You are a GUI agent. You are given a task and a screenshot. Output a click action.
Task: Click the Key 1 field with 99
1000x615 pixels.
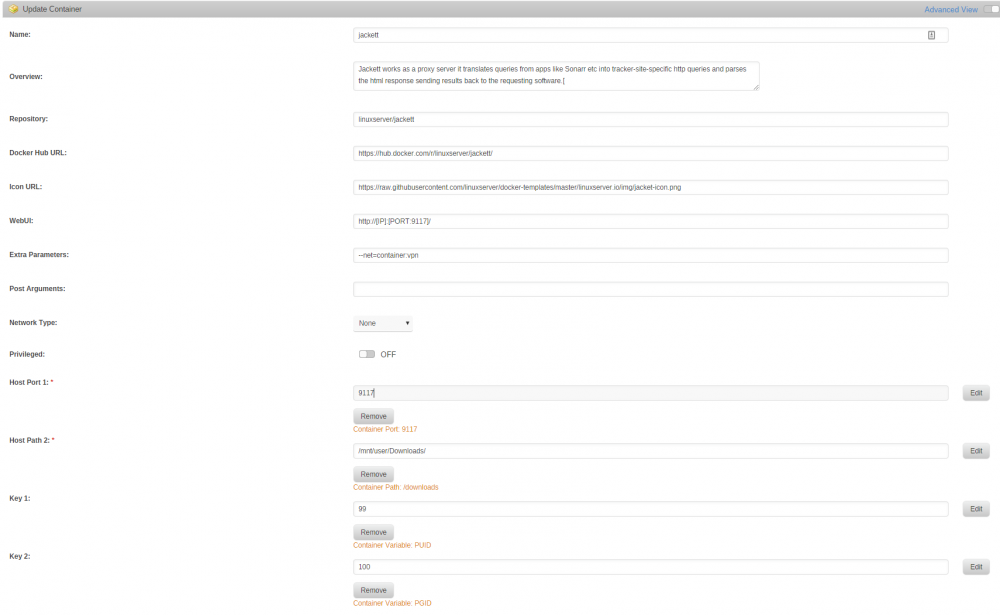point(651,509)
